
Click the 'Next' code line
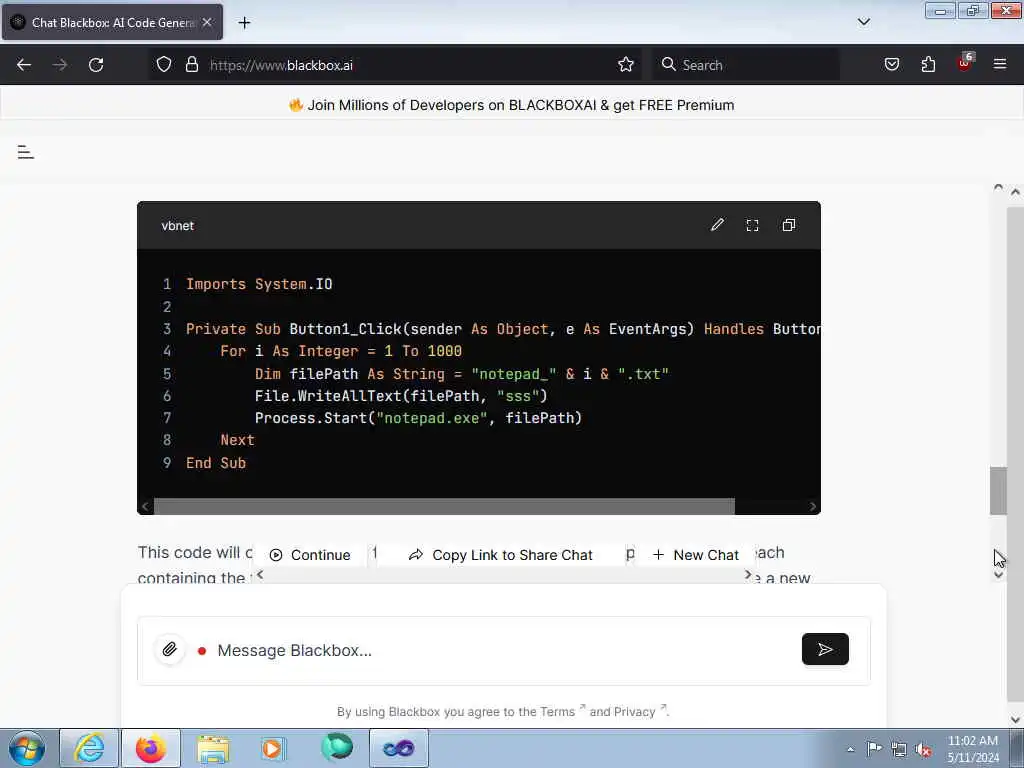tap(237, 440)
